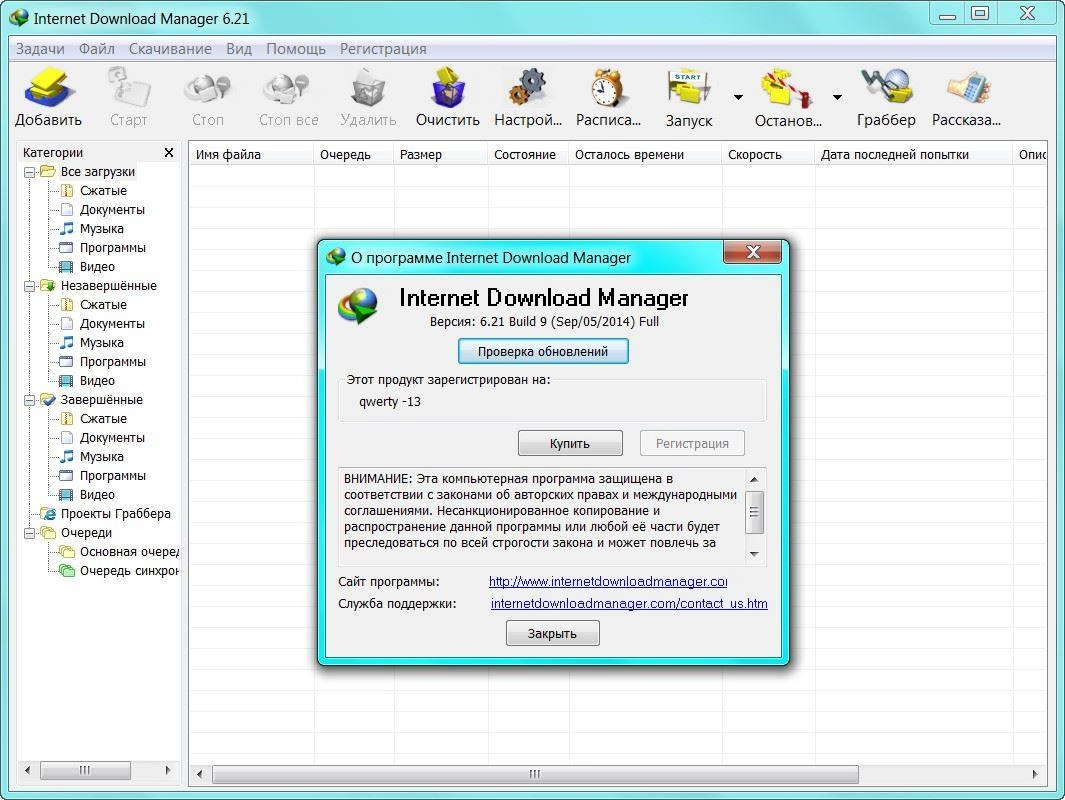Collapse the Незавершённые tree node
This screenshot has height=800, width=1065.
point(29,286)
